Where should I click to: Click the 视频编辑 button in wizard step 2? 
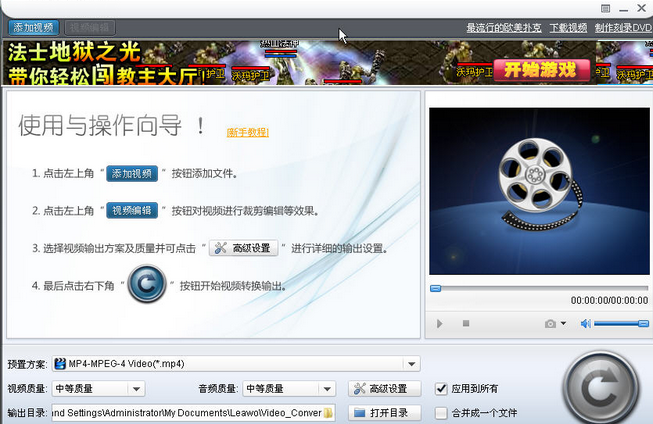point(132,210)
